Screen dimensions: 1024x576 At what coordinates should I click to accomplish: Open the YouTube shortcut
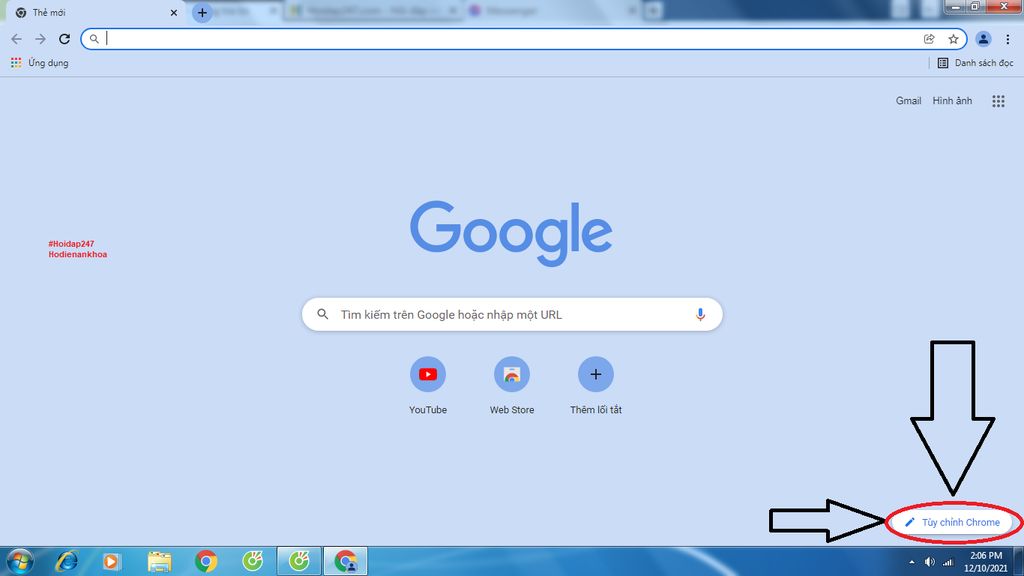coord(428,386)
